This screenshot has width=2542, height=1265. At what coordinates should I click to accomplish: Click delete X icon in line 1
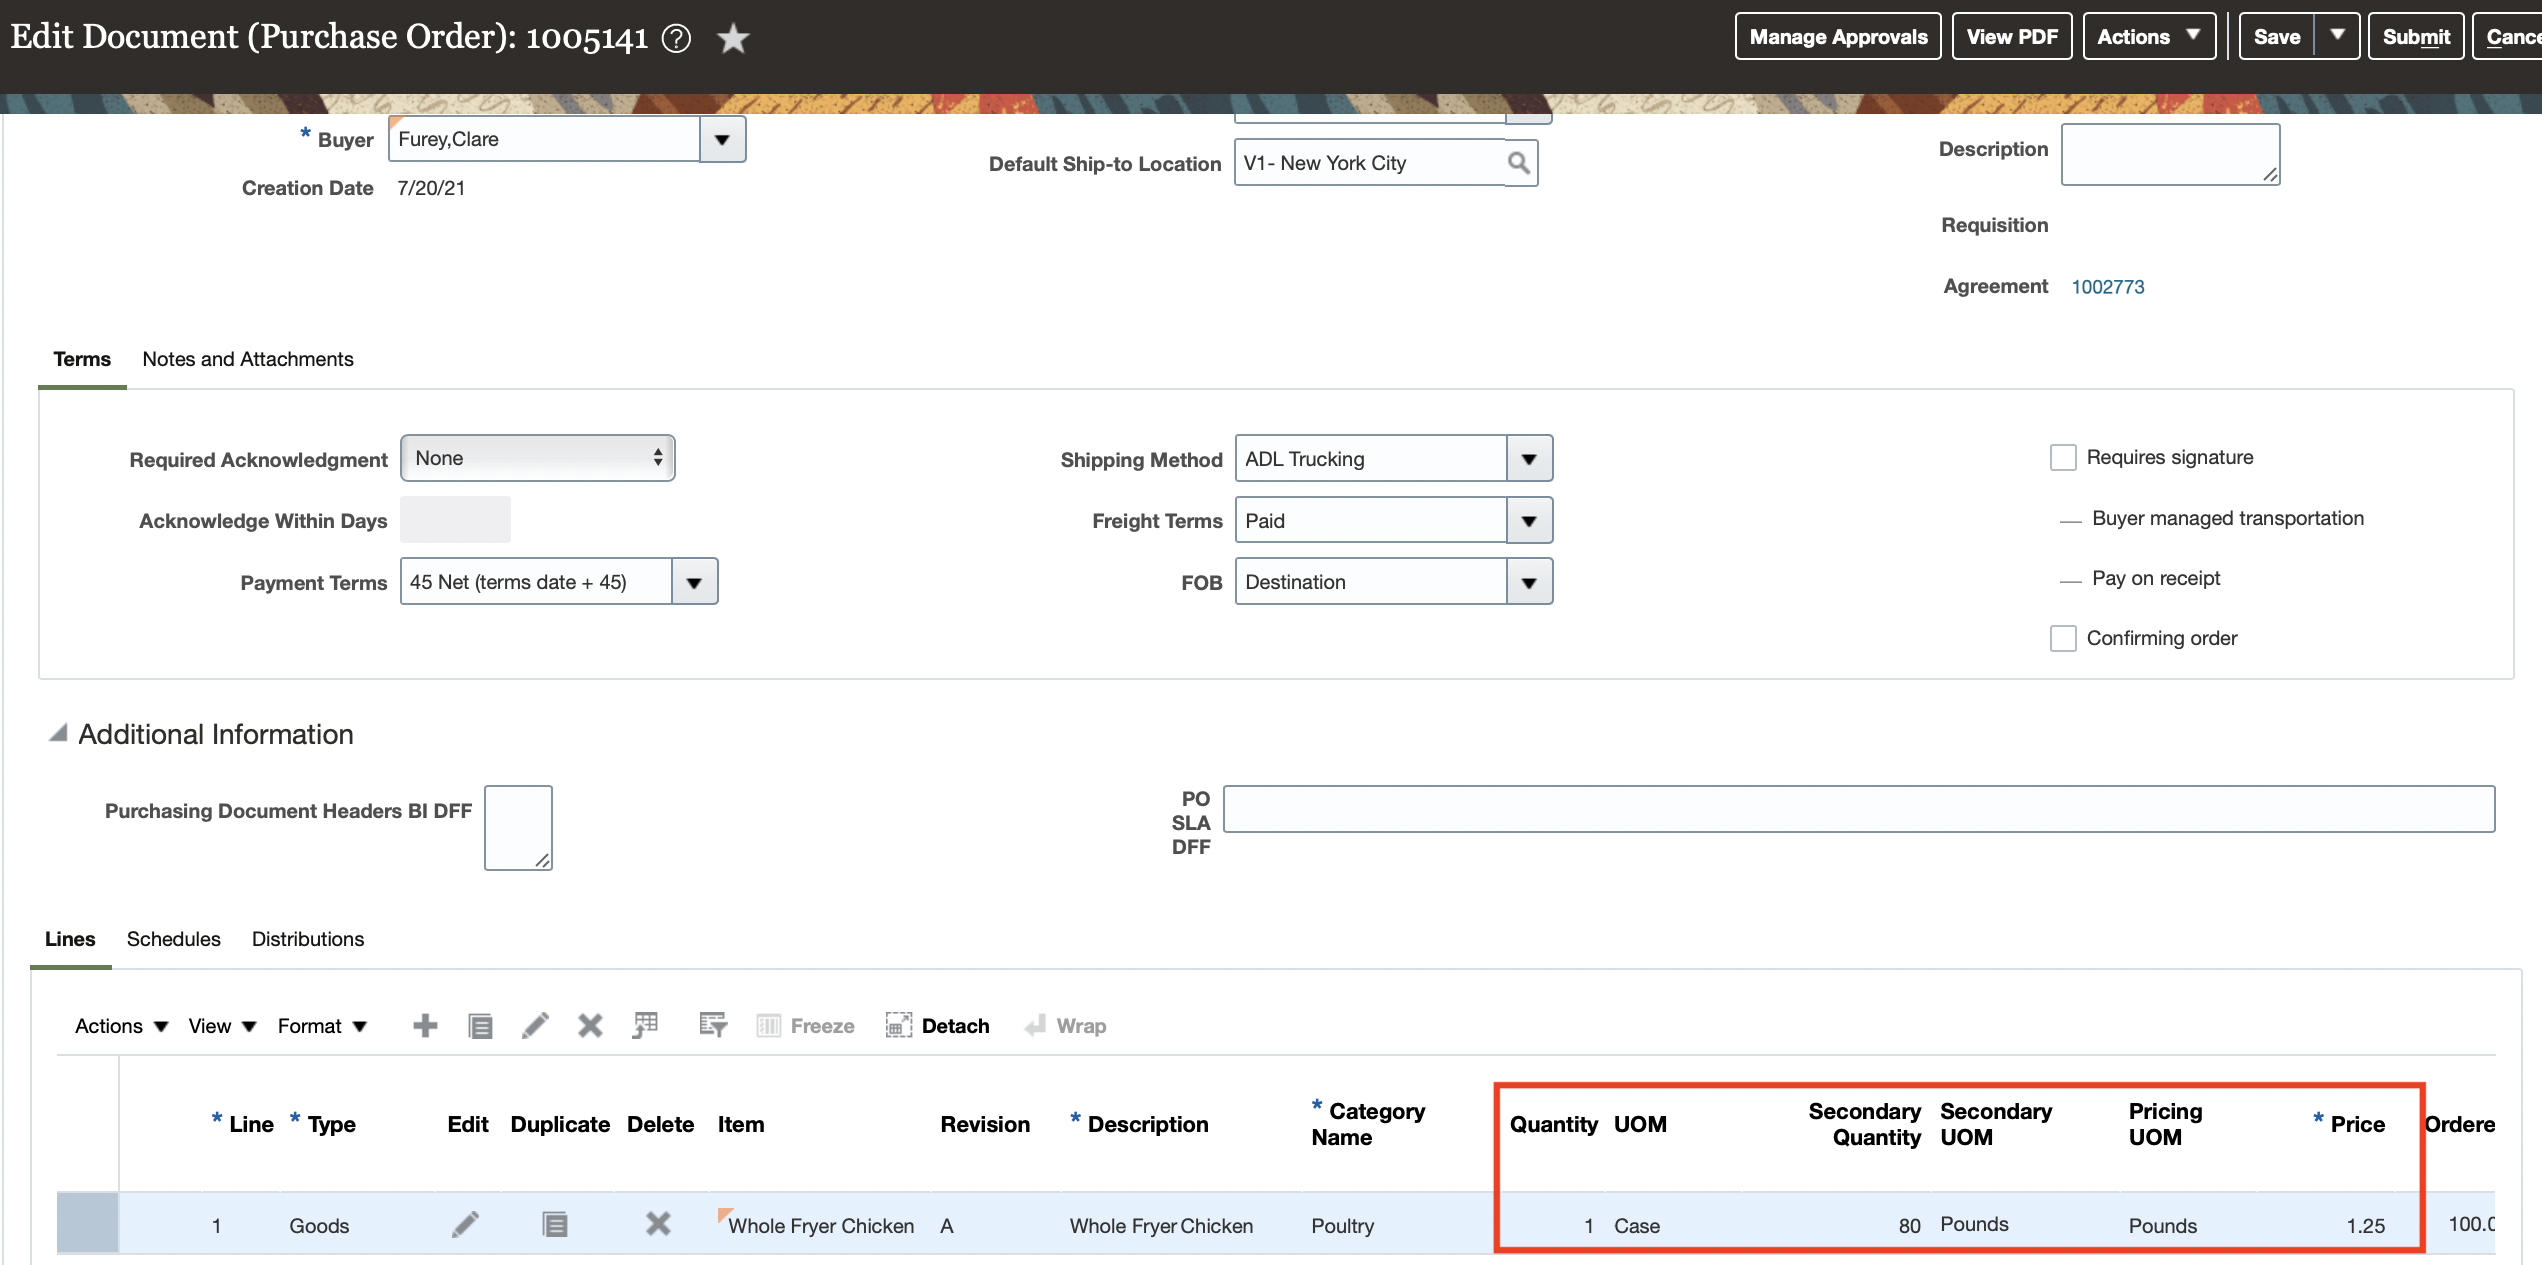coord(657,1224)
